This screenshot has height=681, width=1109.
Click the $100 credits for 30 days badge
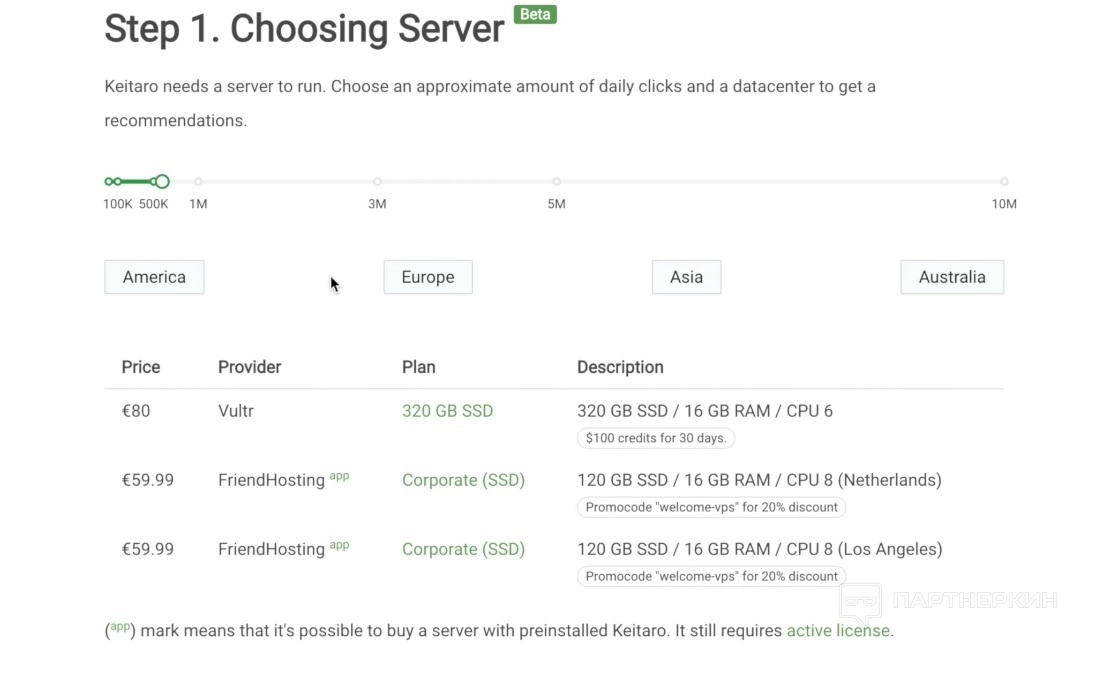656,438
